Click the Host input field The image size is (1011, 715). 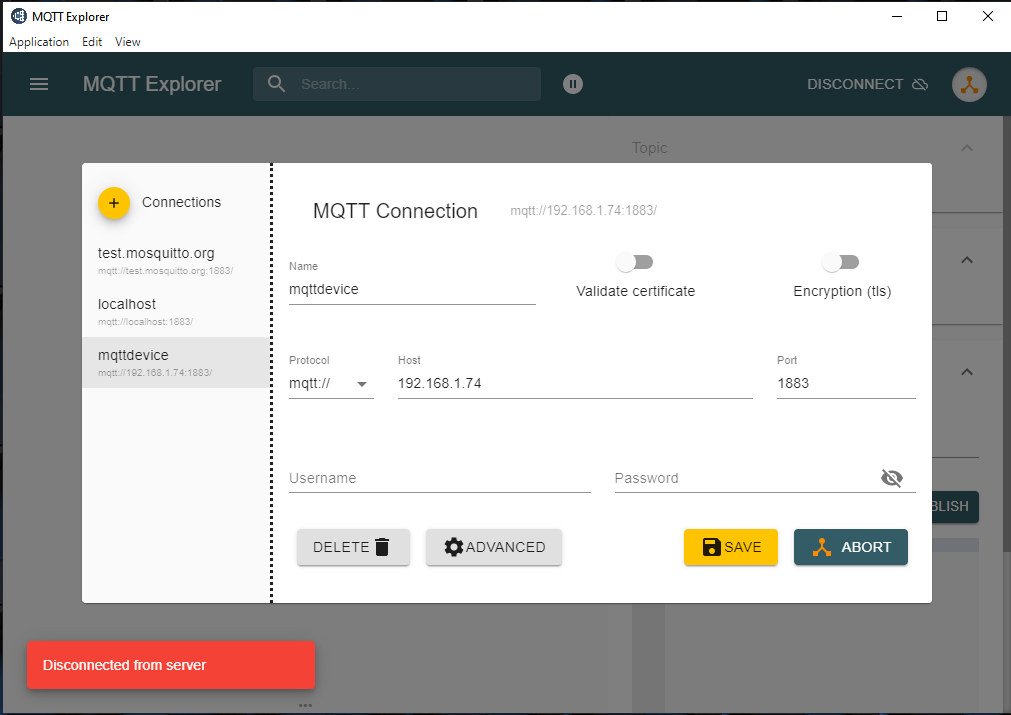[575, 384]
